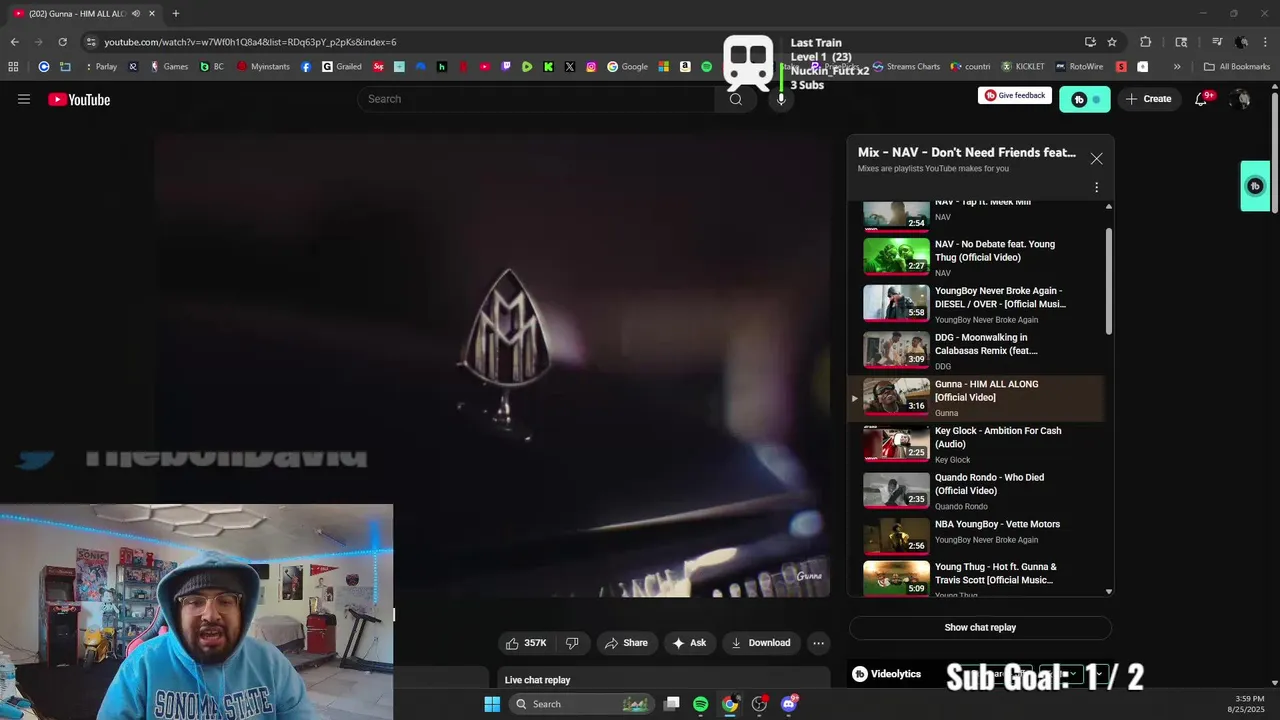Click the Ask button

690,643
